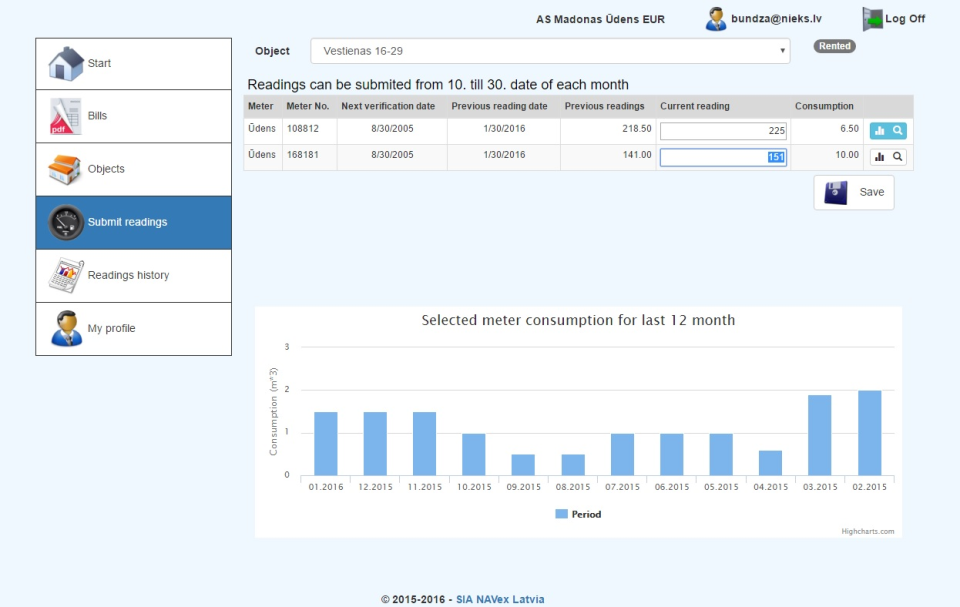Open the Object dropdown Vestienas 16-29
The height and width of the screenshot is (607, 960).
tap(550, 51)
